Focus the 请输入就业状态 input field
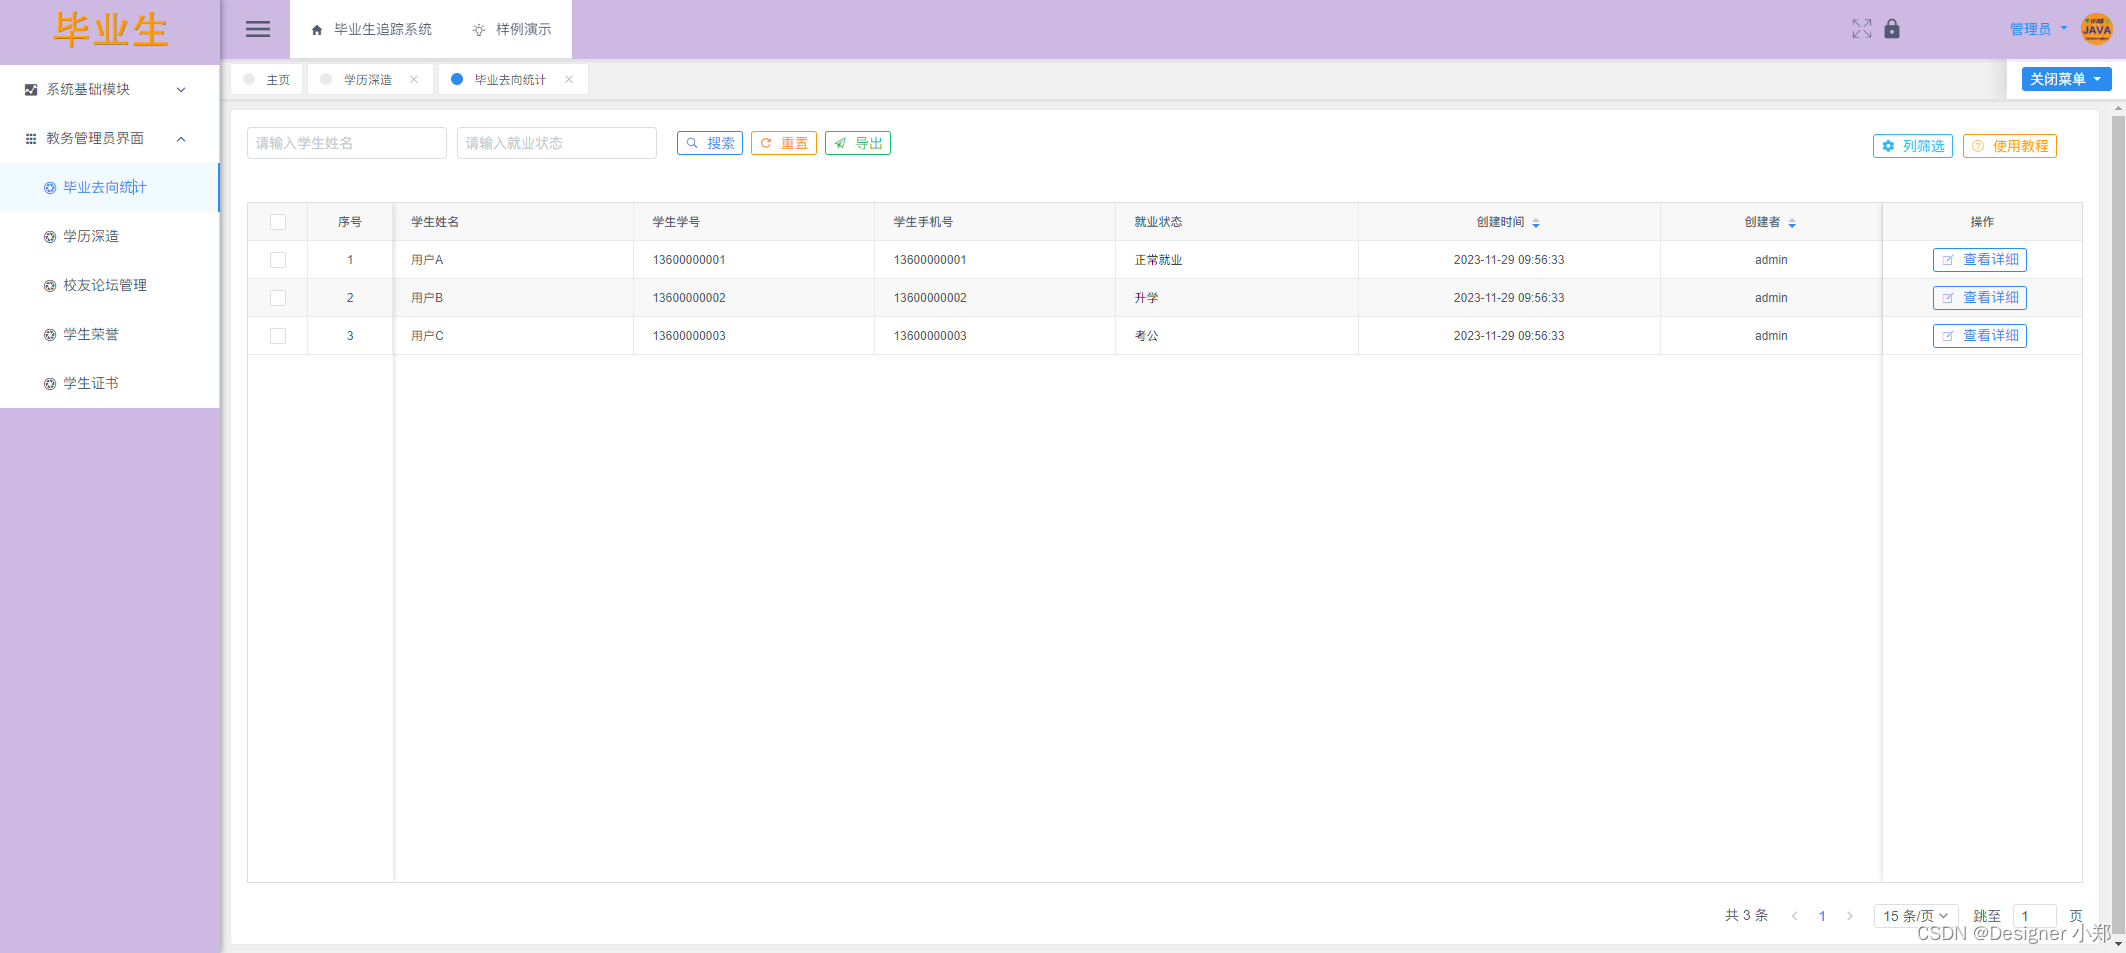The height and width of the screenshot is (953, 2126). coord(557,143)
